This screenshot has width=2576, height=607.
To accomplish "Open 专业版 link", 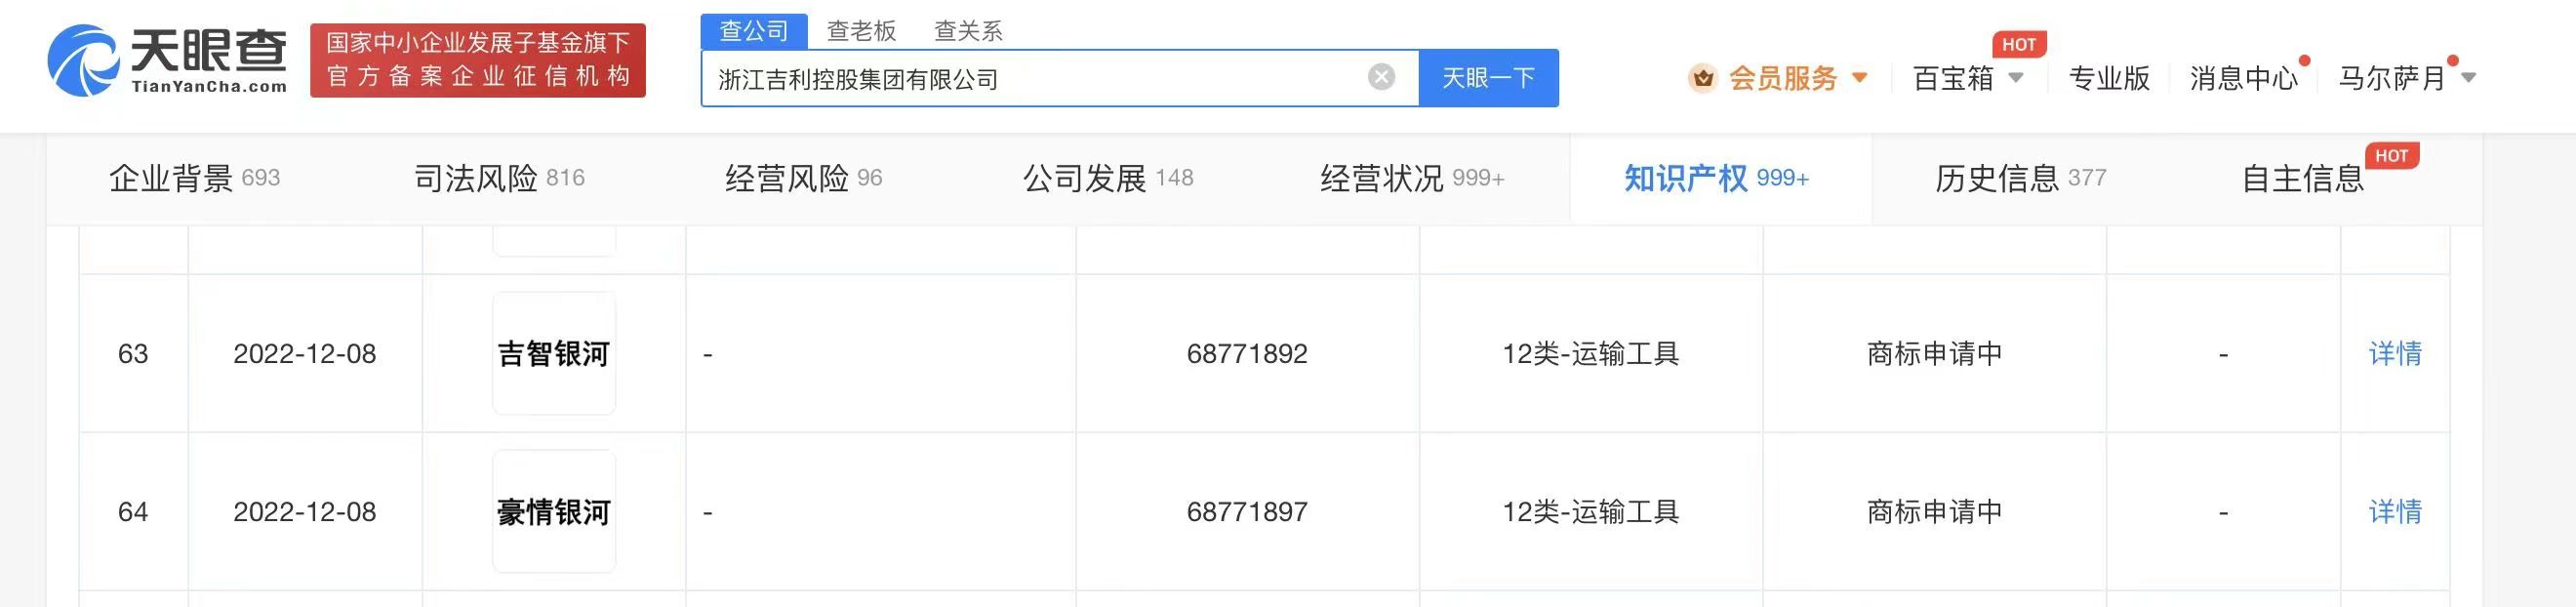I will (2109, 78).
